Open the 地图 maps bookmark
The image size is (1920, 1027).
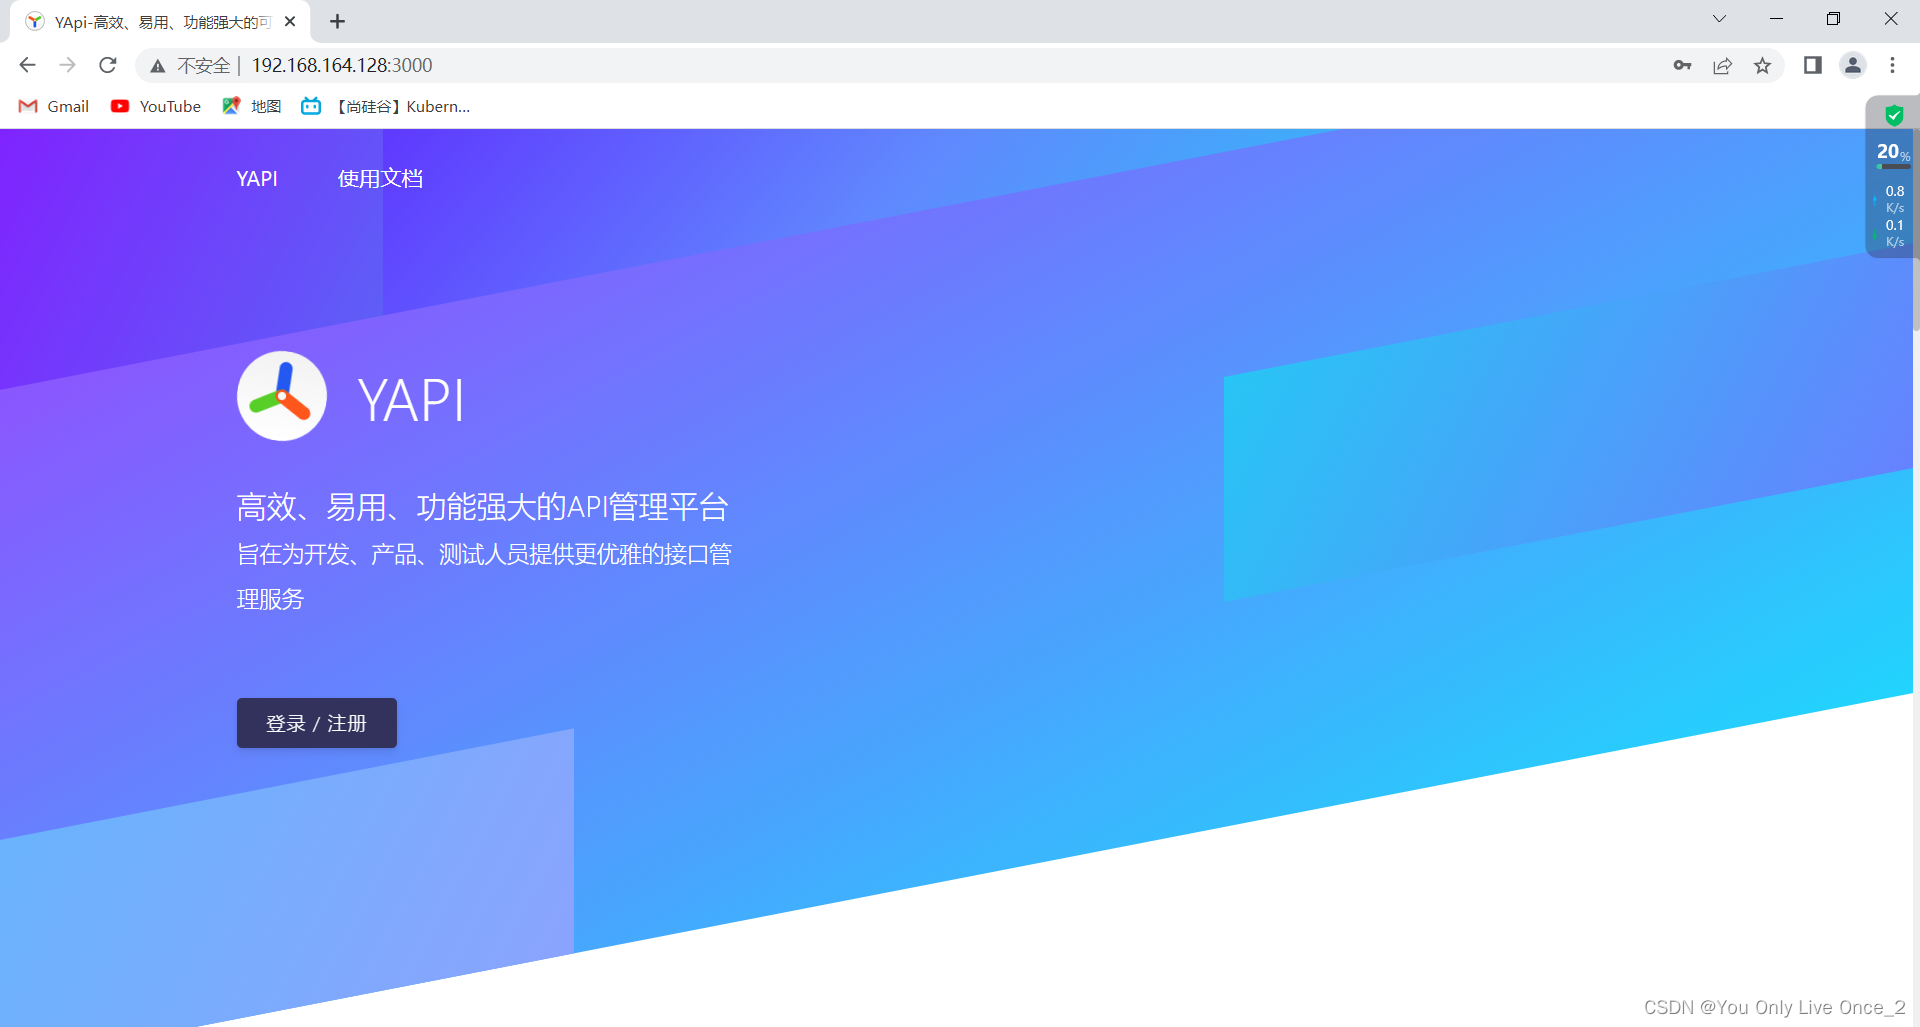tap(252, 106)
